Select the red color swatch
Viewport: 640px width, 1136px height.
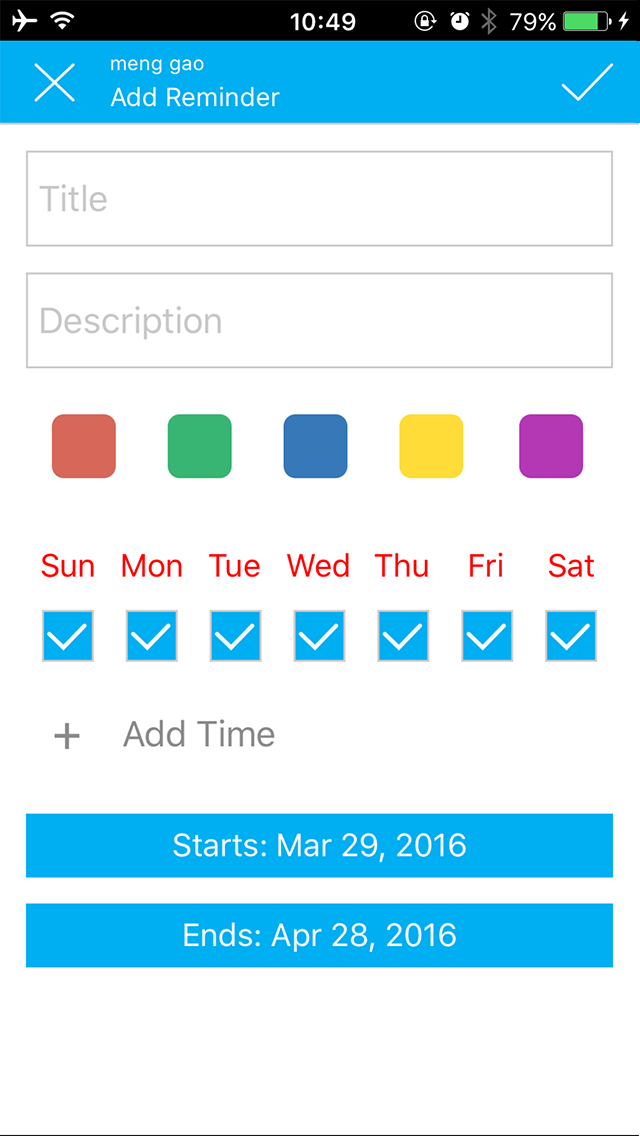click(x=84, y=446)
